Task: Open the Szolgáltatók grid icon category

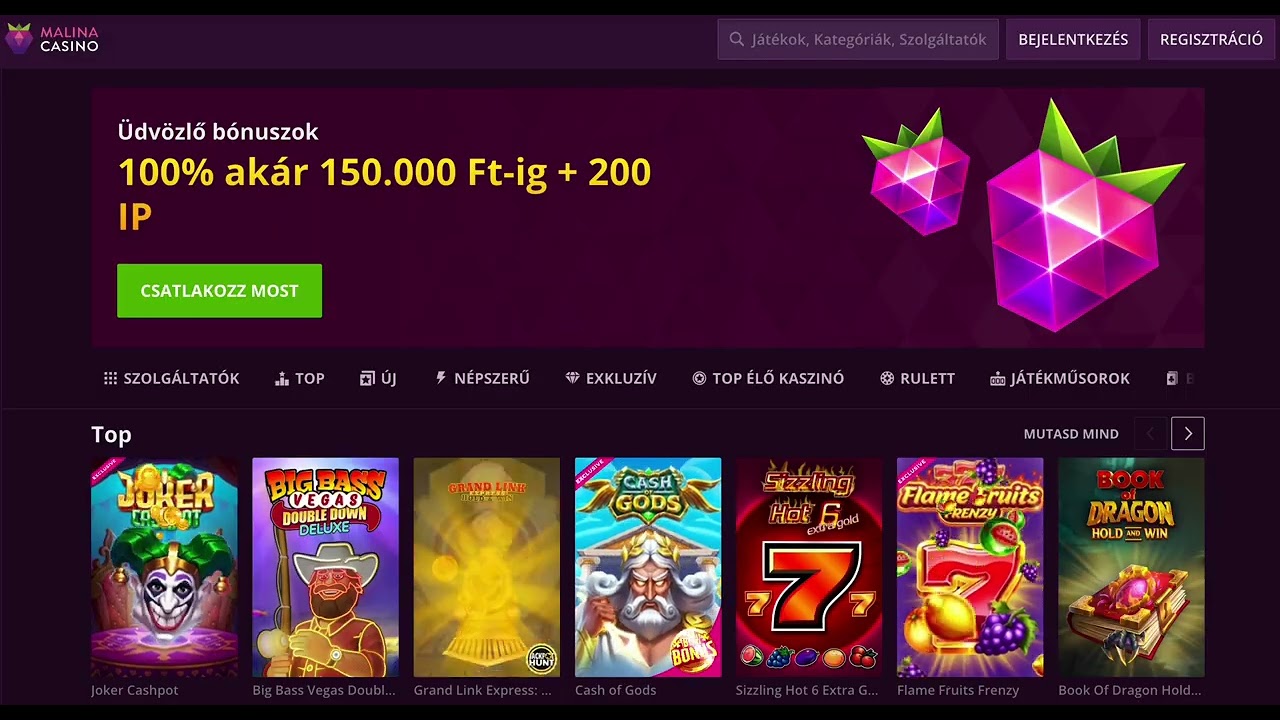Action: pos(111,378)
